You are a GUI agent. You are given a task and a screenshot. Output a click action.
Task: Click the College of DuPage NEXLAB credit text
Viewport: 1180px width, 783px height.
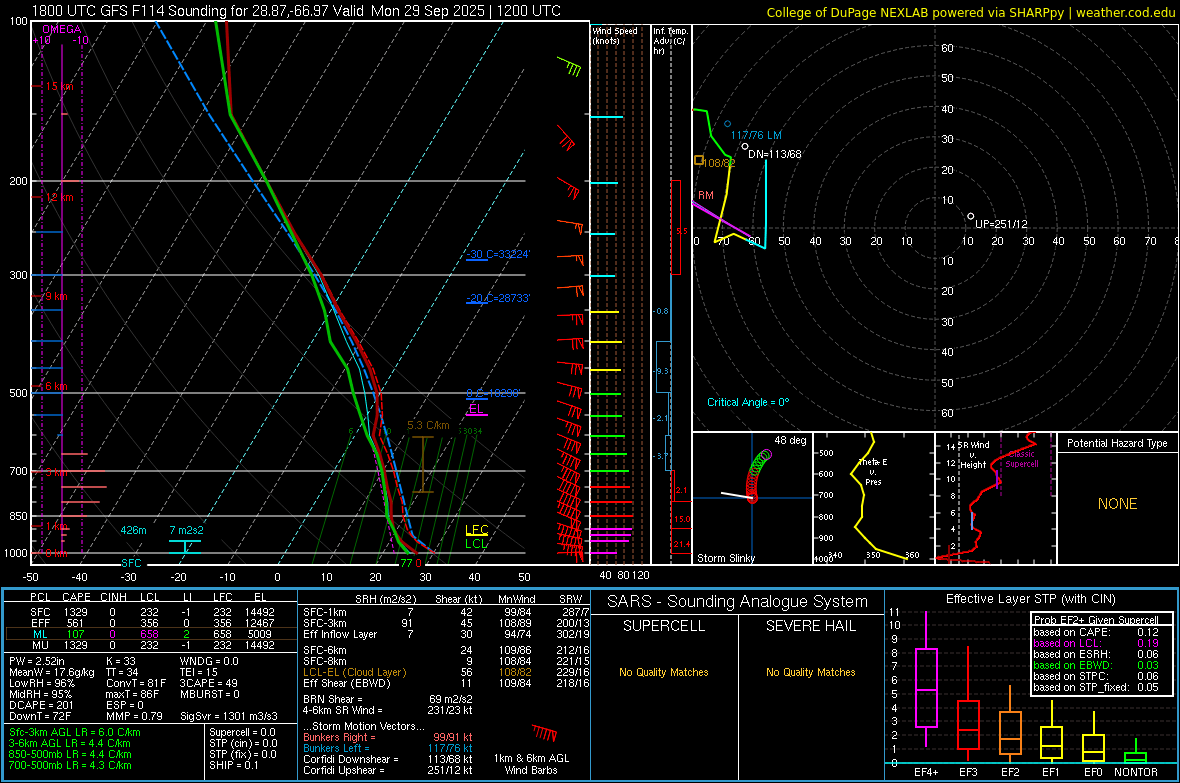coord(970,12)
